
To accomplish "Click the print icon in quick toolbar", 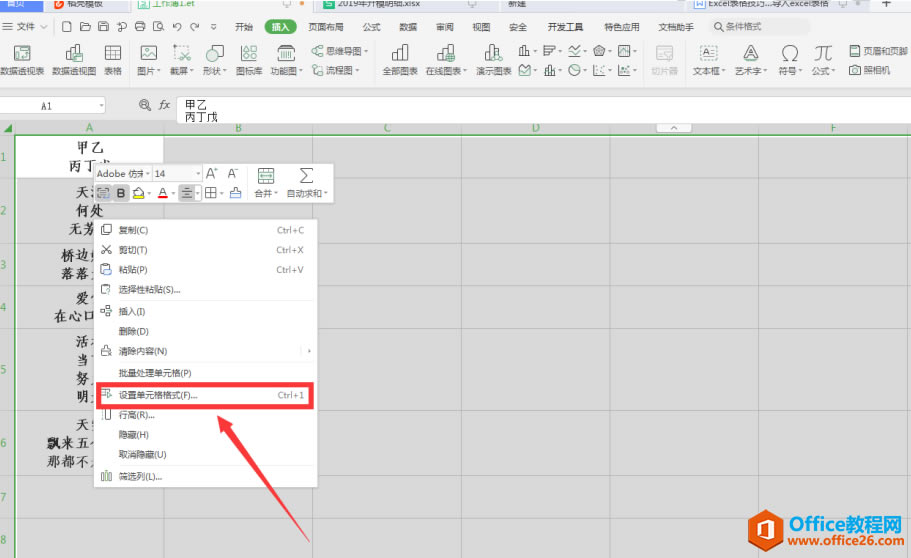I will [x=140, y=27].
